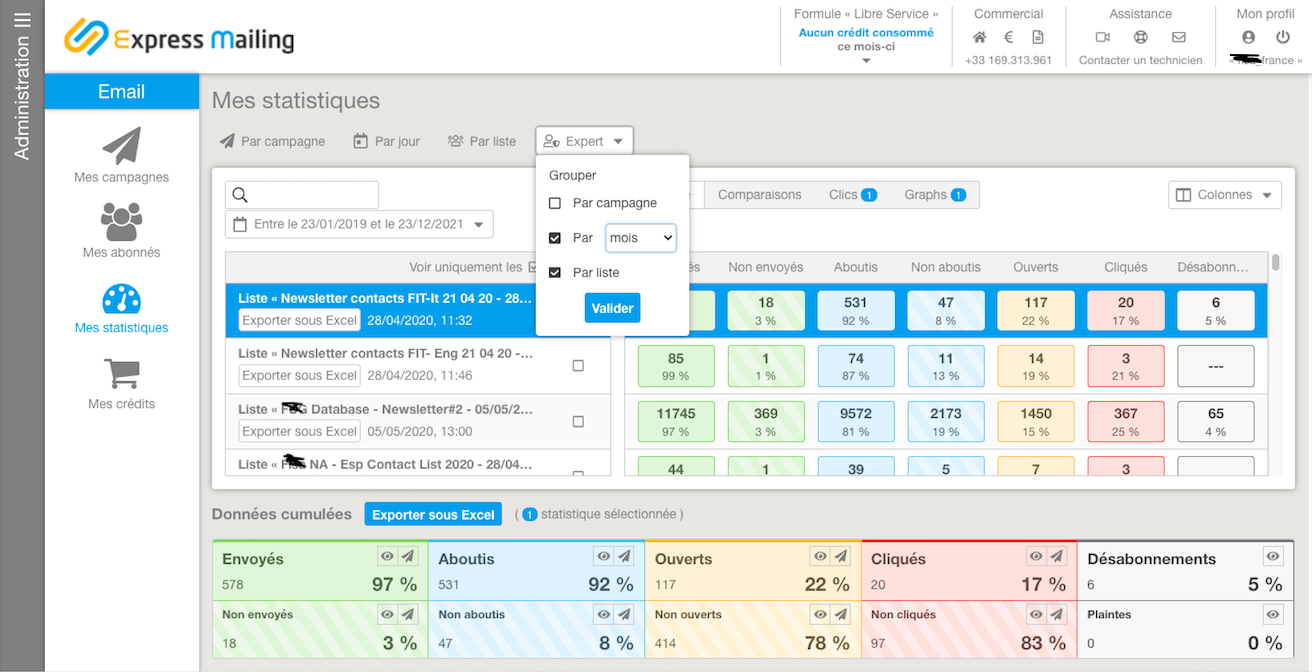Toggle eye icon in Envoyés card
This screenshot has height=672, width=1312.
pyautogui.click(x=386, y=557)
